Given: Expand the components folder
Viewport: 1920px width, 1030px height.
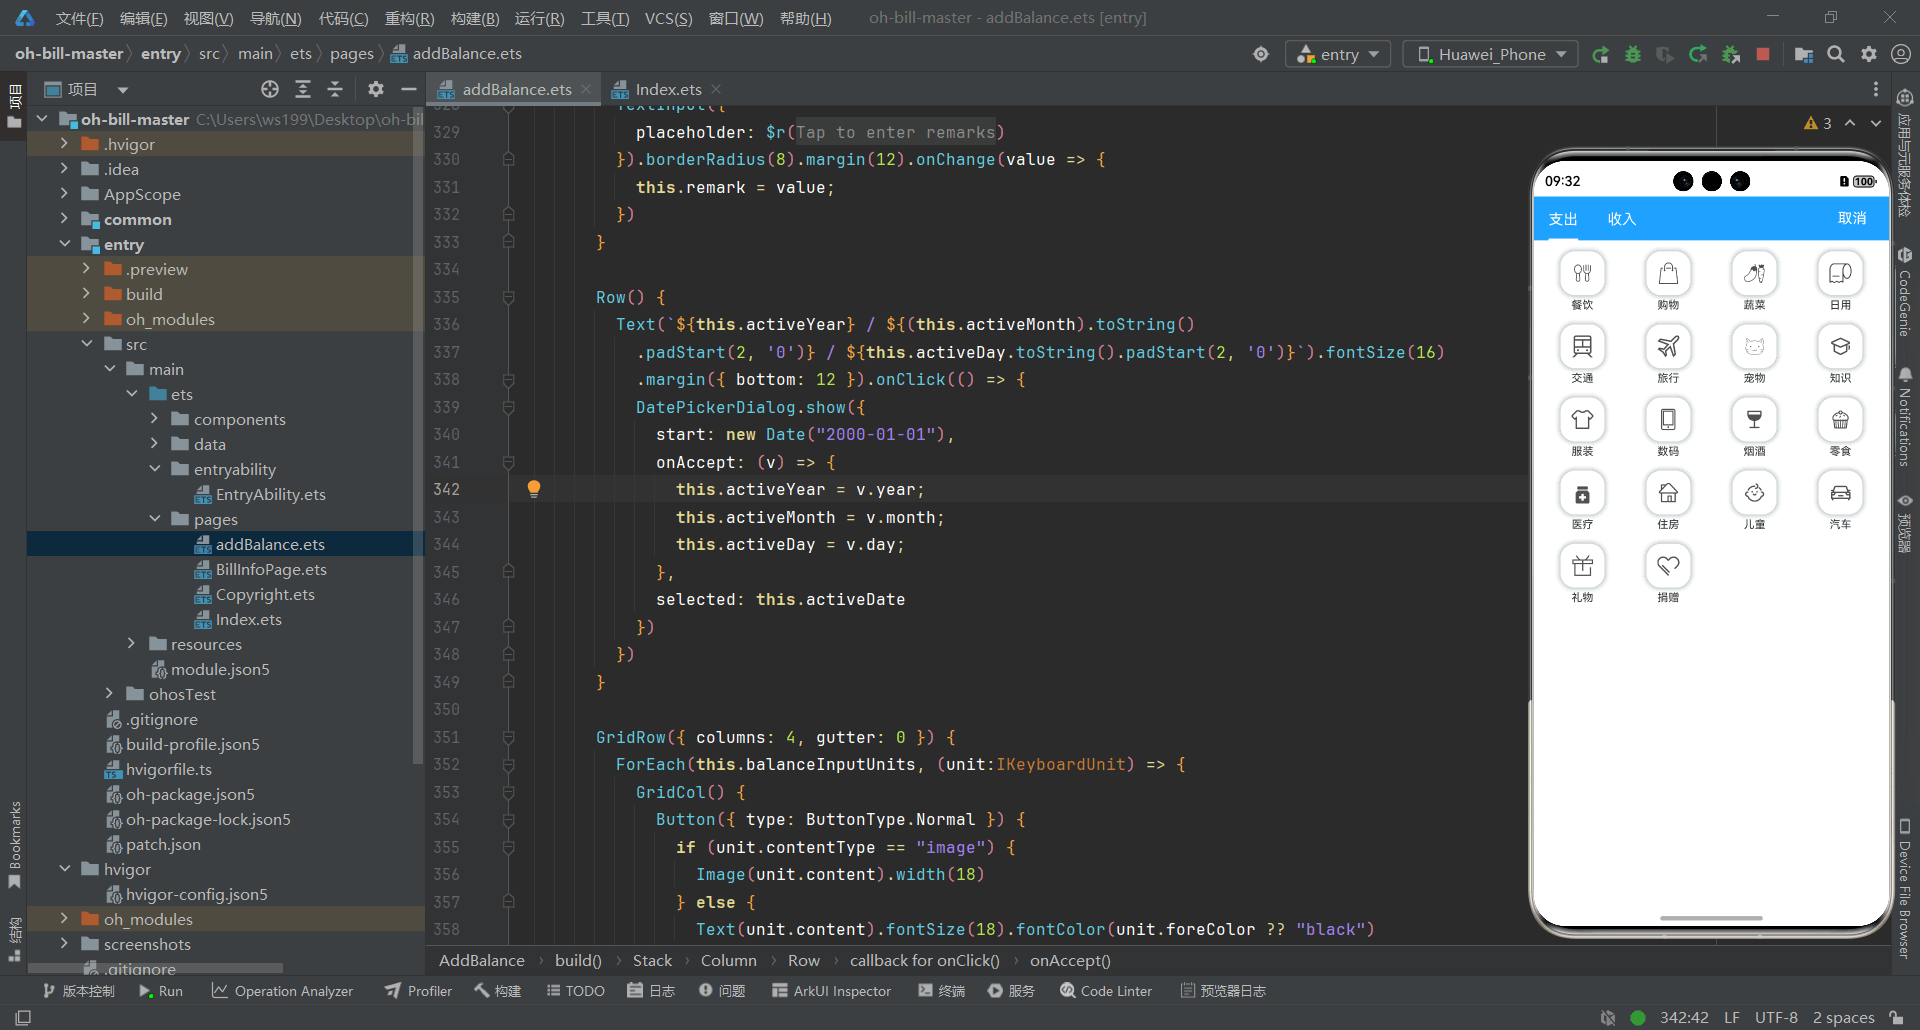Looking at the screenshot, I should [x=154, y=419].
